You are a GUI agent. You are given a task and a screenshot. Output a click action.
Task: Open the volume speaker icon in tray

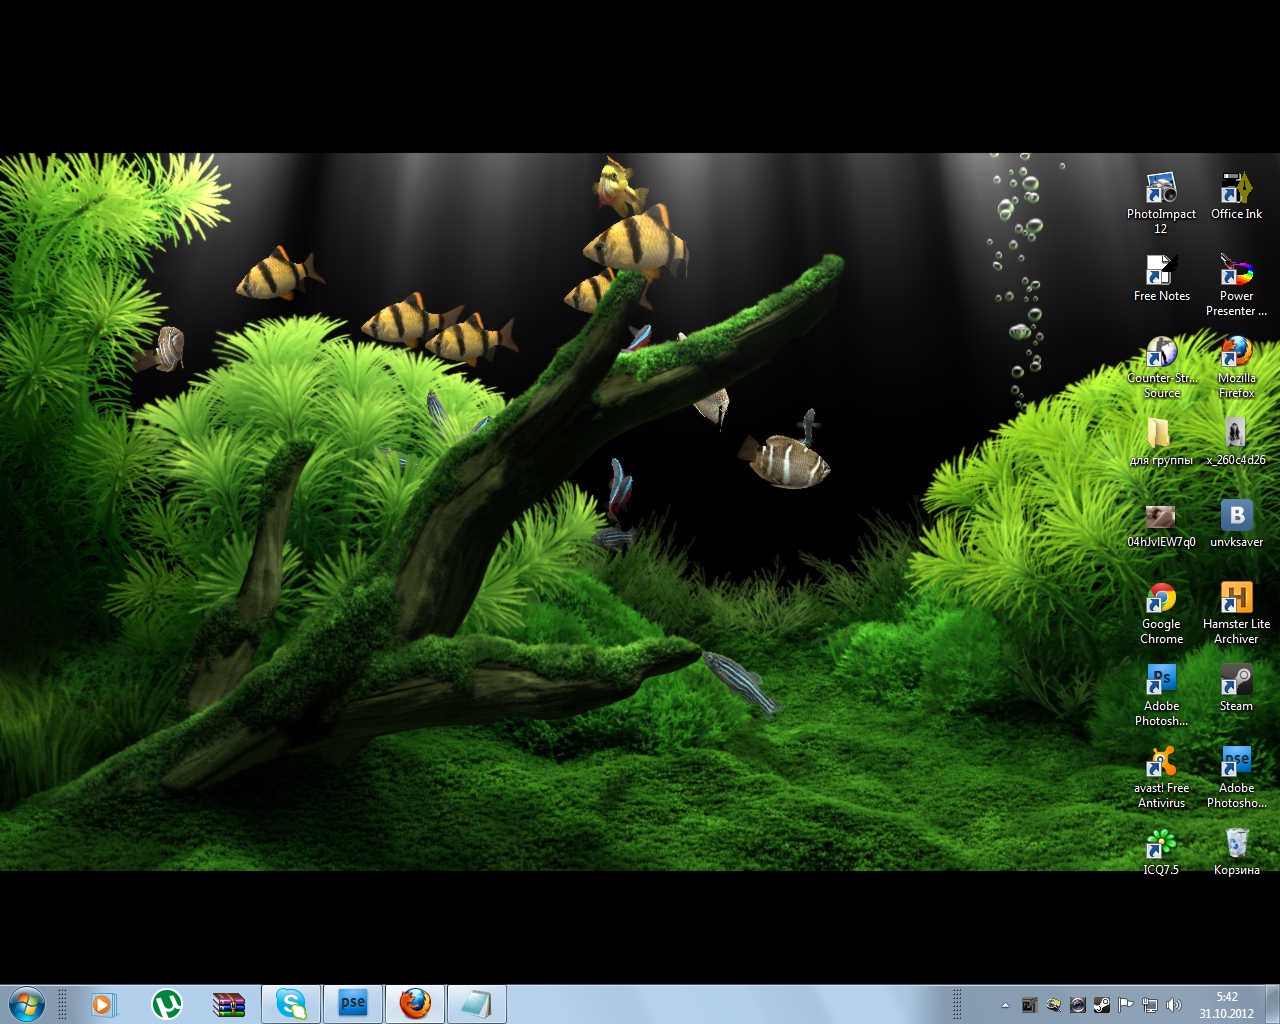(x=1174, y=1005)
